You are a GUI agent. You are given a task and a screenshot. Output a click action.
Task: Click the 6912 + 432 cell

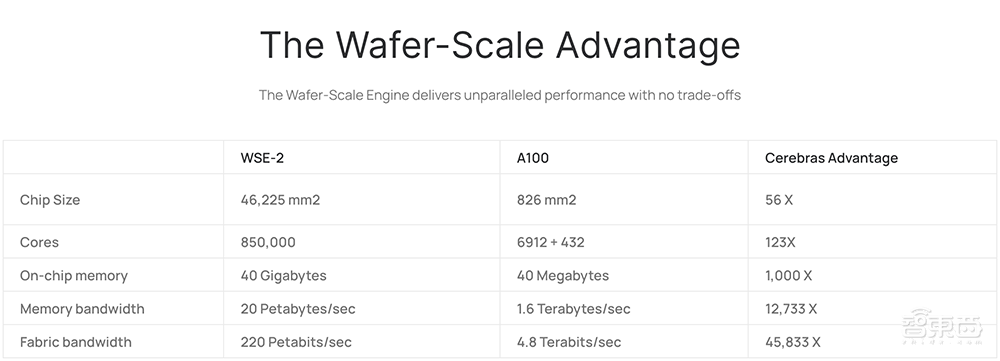(550, 242)
